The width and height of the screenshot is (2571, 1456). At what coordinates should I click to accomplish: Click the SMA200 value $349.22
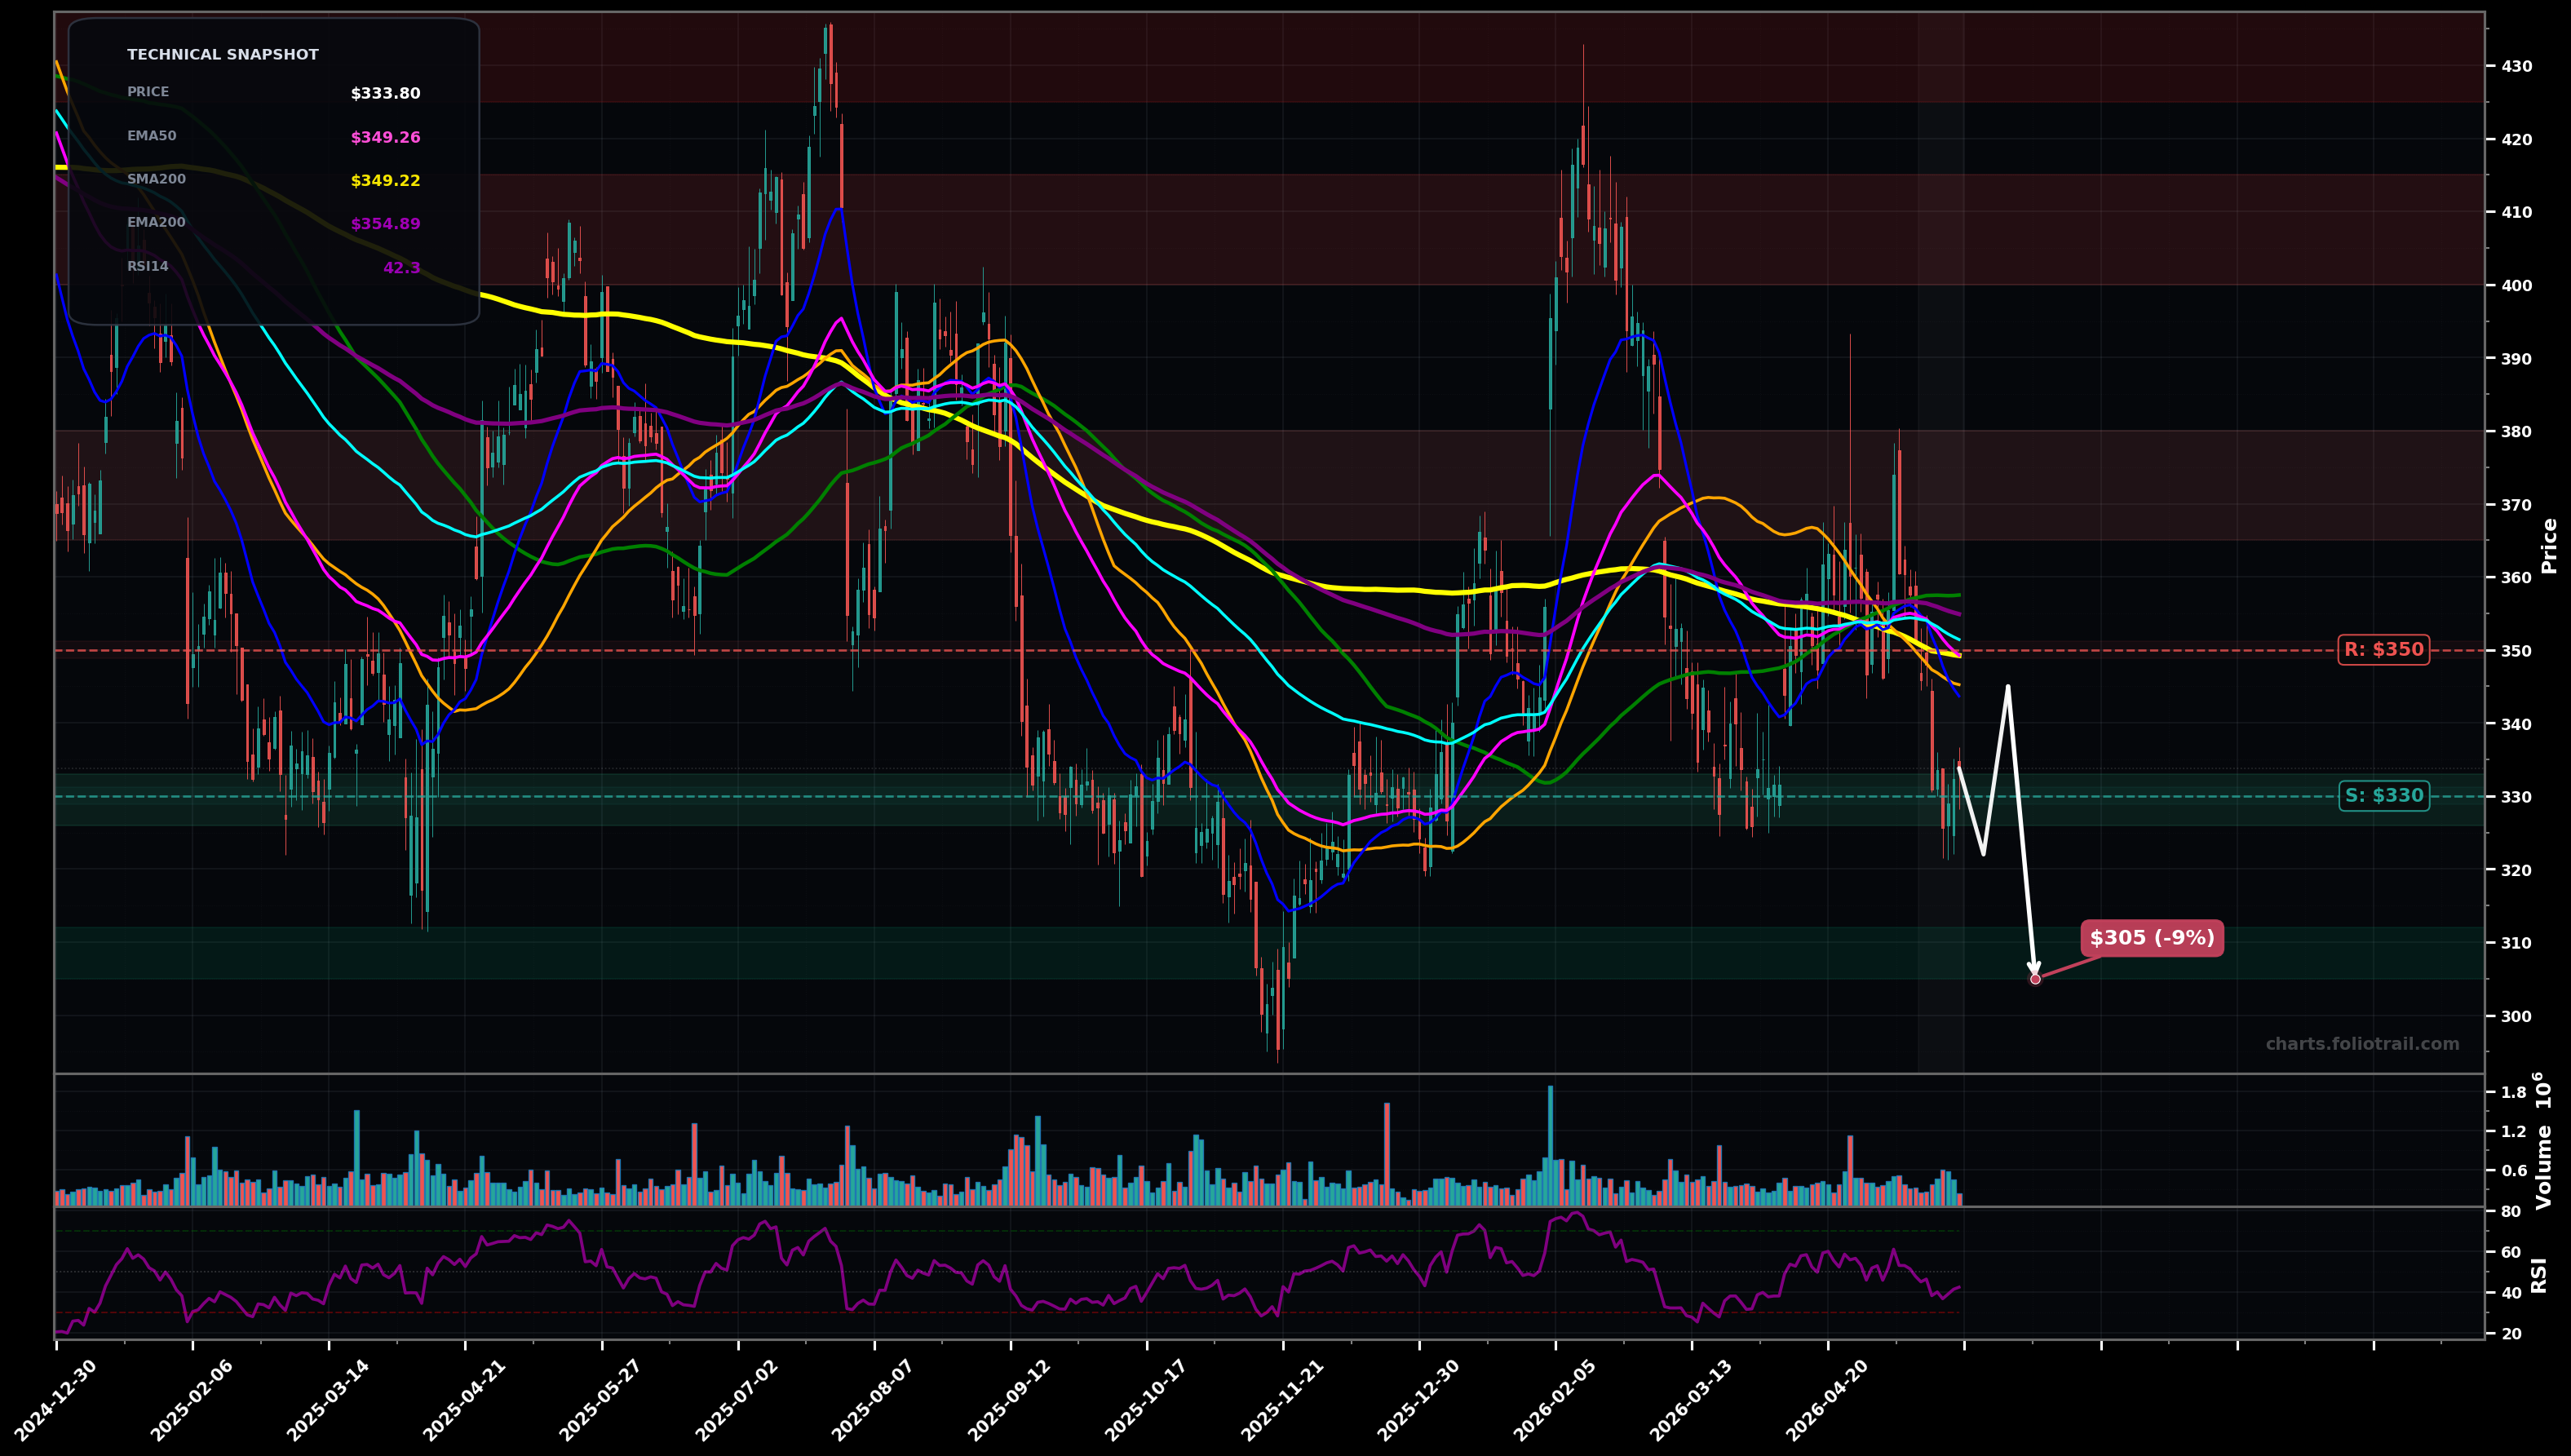pos(385,181)
